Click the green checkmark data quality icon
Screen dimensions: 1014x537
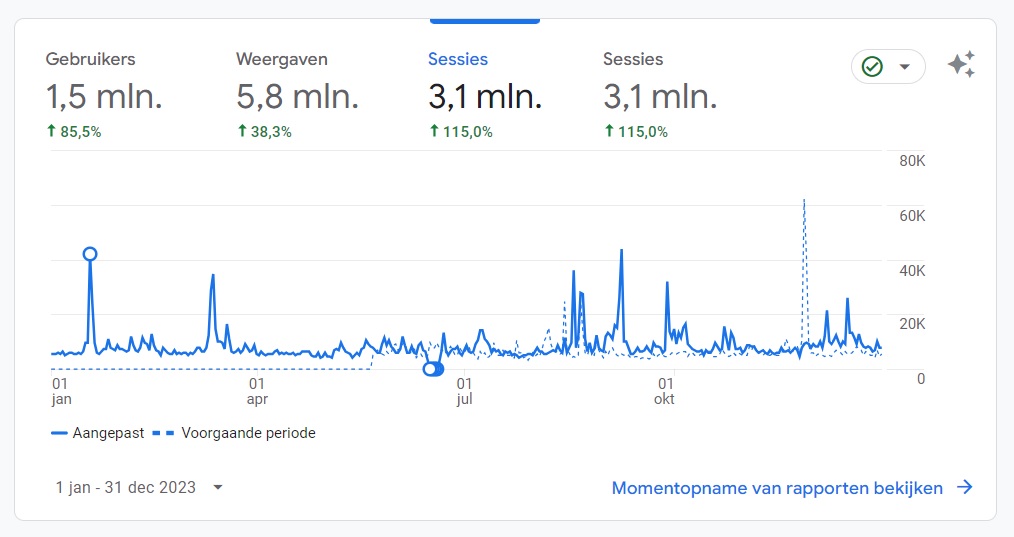coord(872,67)
